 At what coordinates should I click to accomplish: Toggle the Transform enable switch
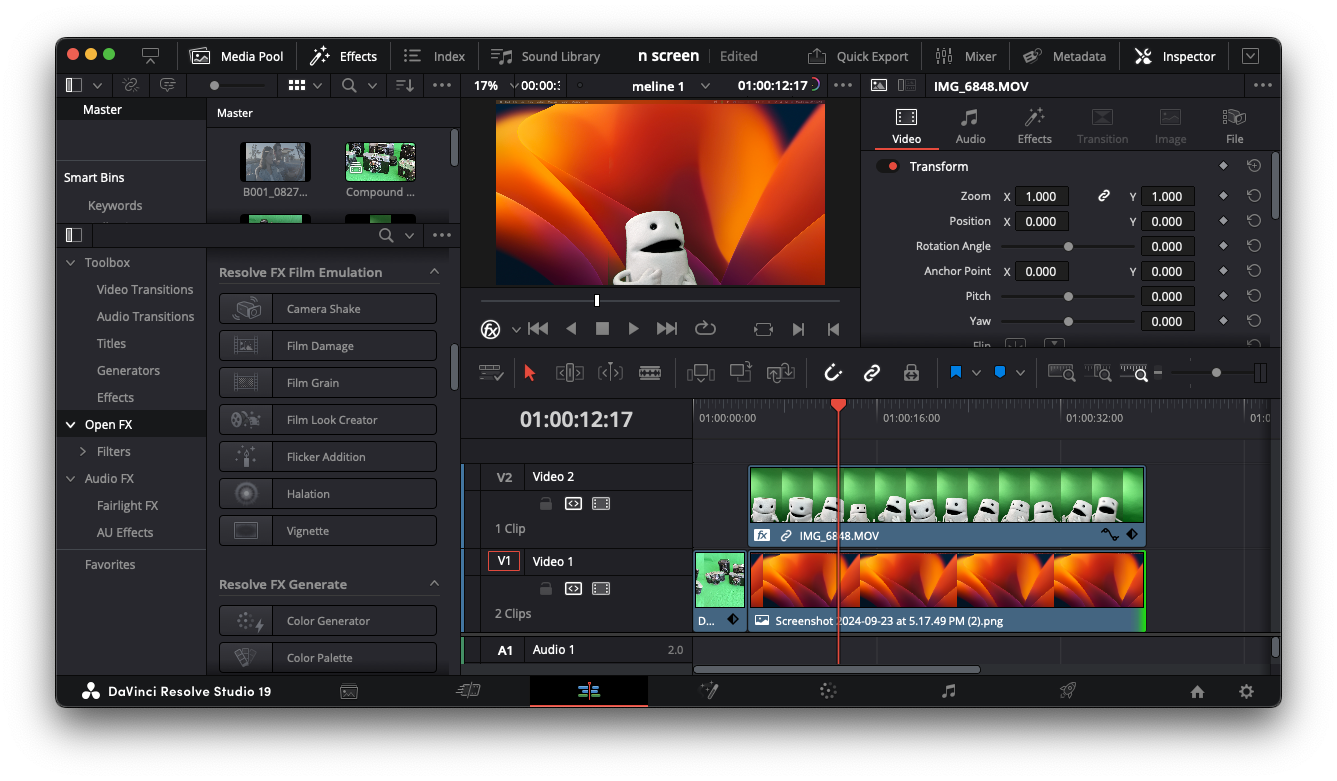pos(888,167)
